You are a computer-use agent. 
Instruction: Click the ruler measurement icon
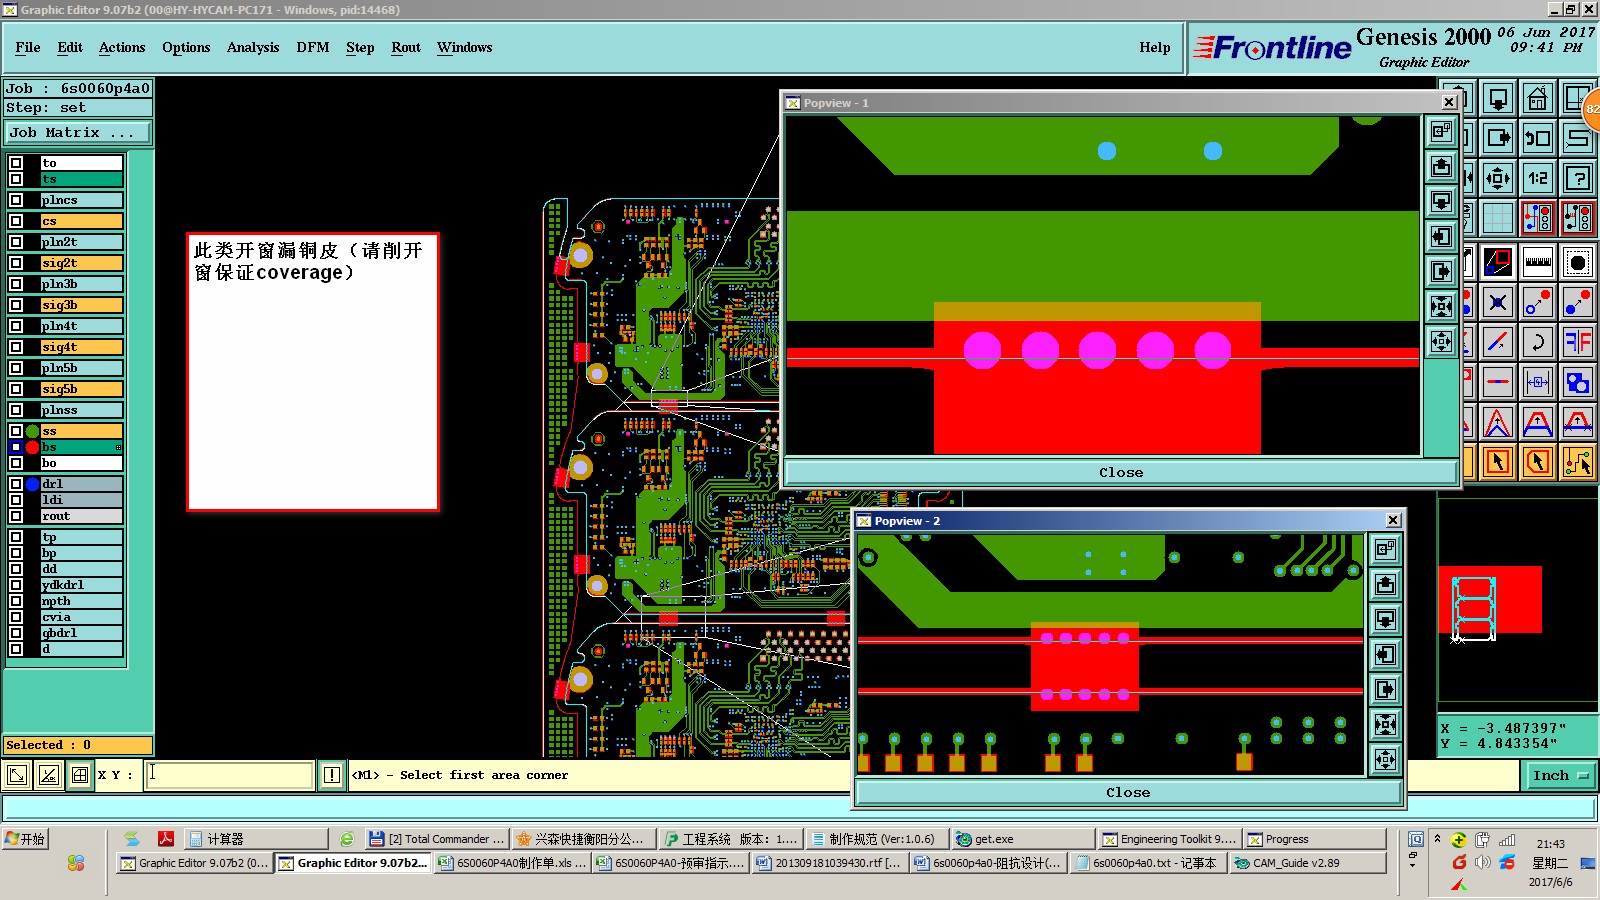click(x=1537, y=263)
